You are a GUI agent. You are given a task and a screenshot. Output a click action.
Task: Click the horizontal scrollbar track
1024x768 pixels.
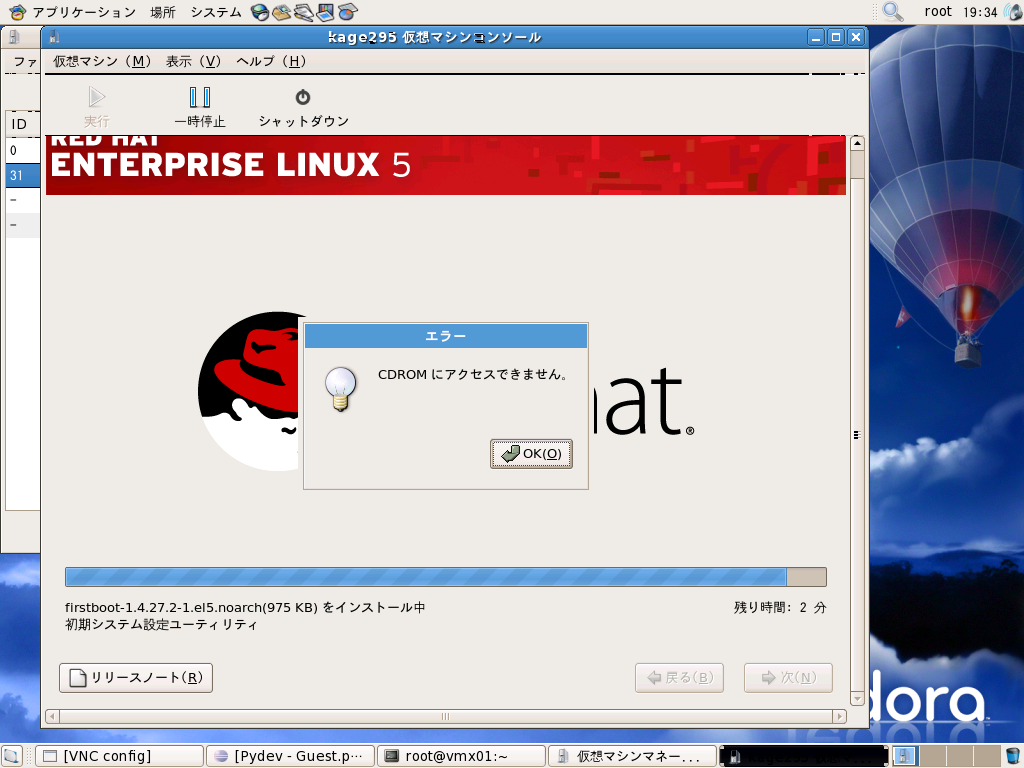point(446,716)
